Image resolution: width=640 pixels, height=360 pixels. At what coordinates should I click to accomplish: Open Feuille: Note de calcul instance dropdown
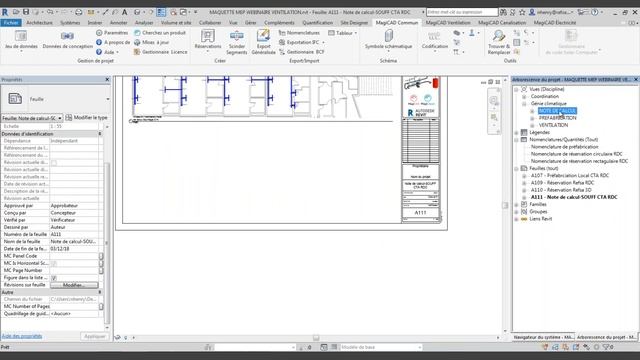click(32, 118)
